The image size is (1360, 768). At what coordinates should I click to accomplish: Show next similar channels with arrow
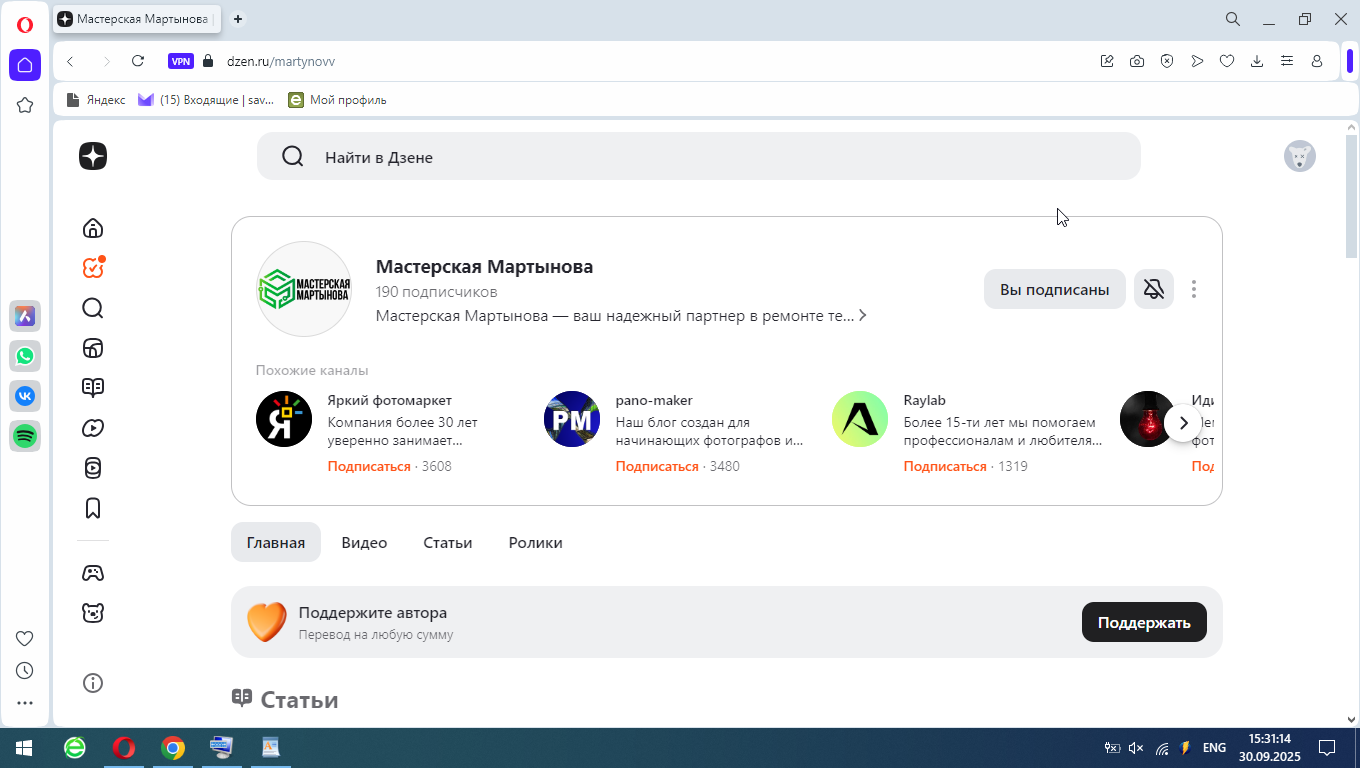click(x=1184, y=423)
